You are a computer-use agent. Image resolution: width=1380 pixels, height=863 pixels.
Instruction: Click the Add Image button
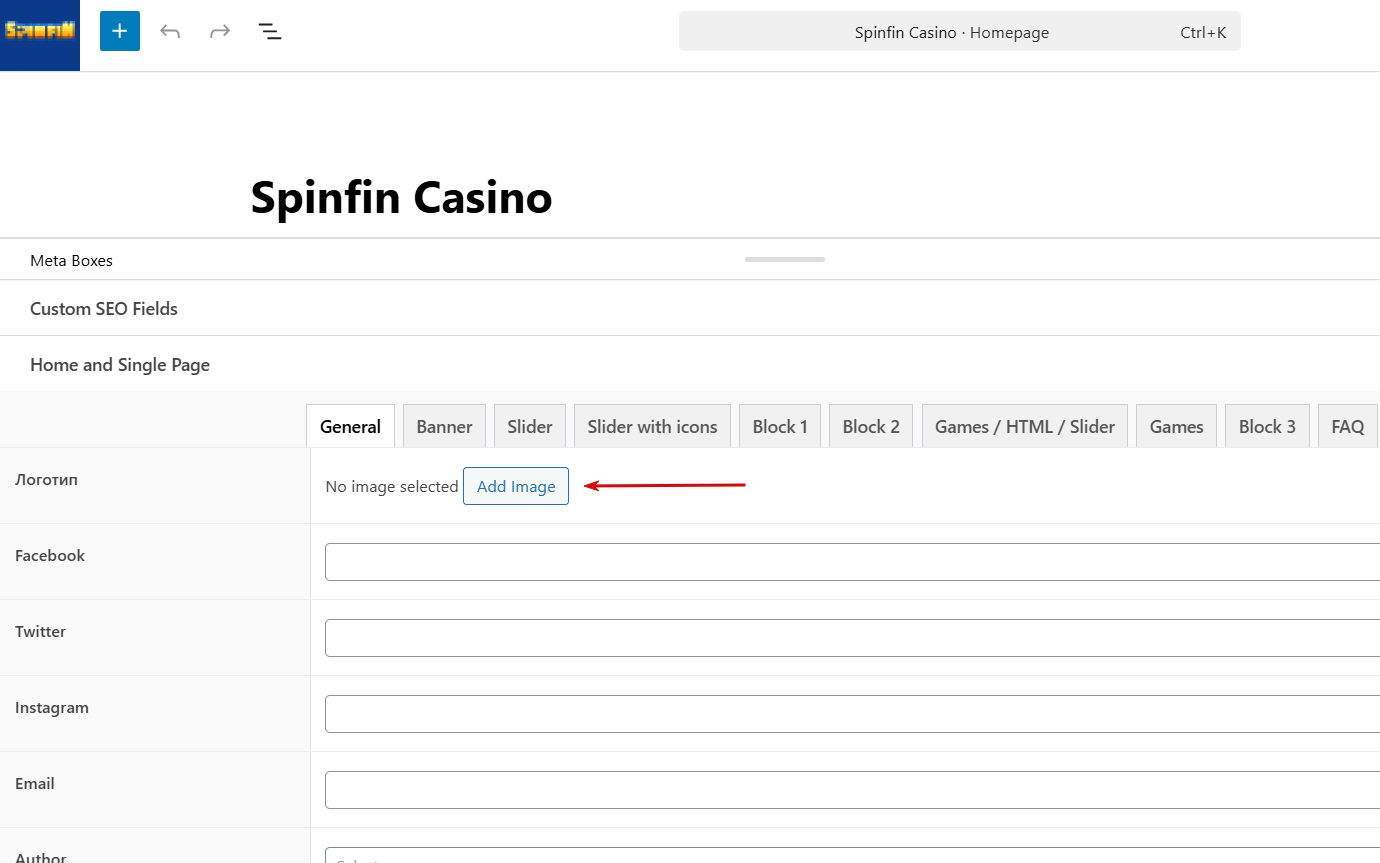pyautogui.click(x=516, y=487)
